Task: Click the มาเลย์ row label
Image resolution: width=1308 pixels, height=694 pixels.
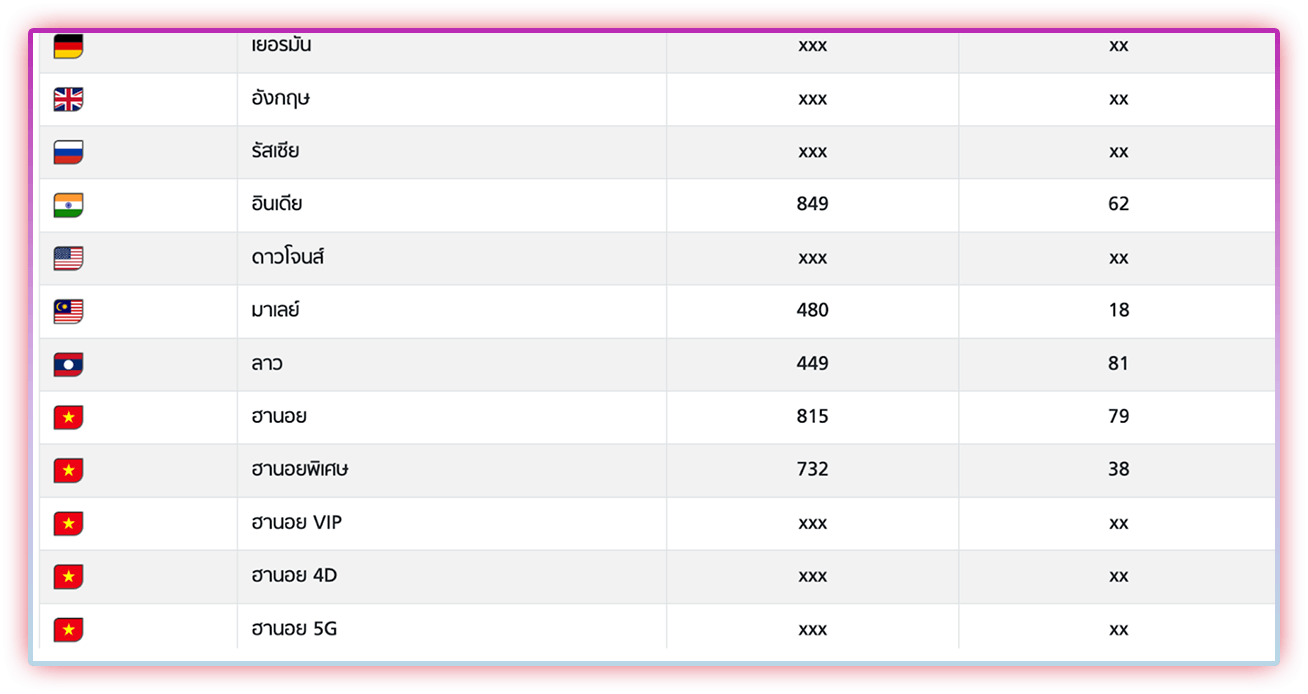Action: pos(275,310)
